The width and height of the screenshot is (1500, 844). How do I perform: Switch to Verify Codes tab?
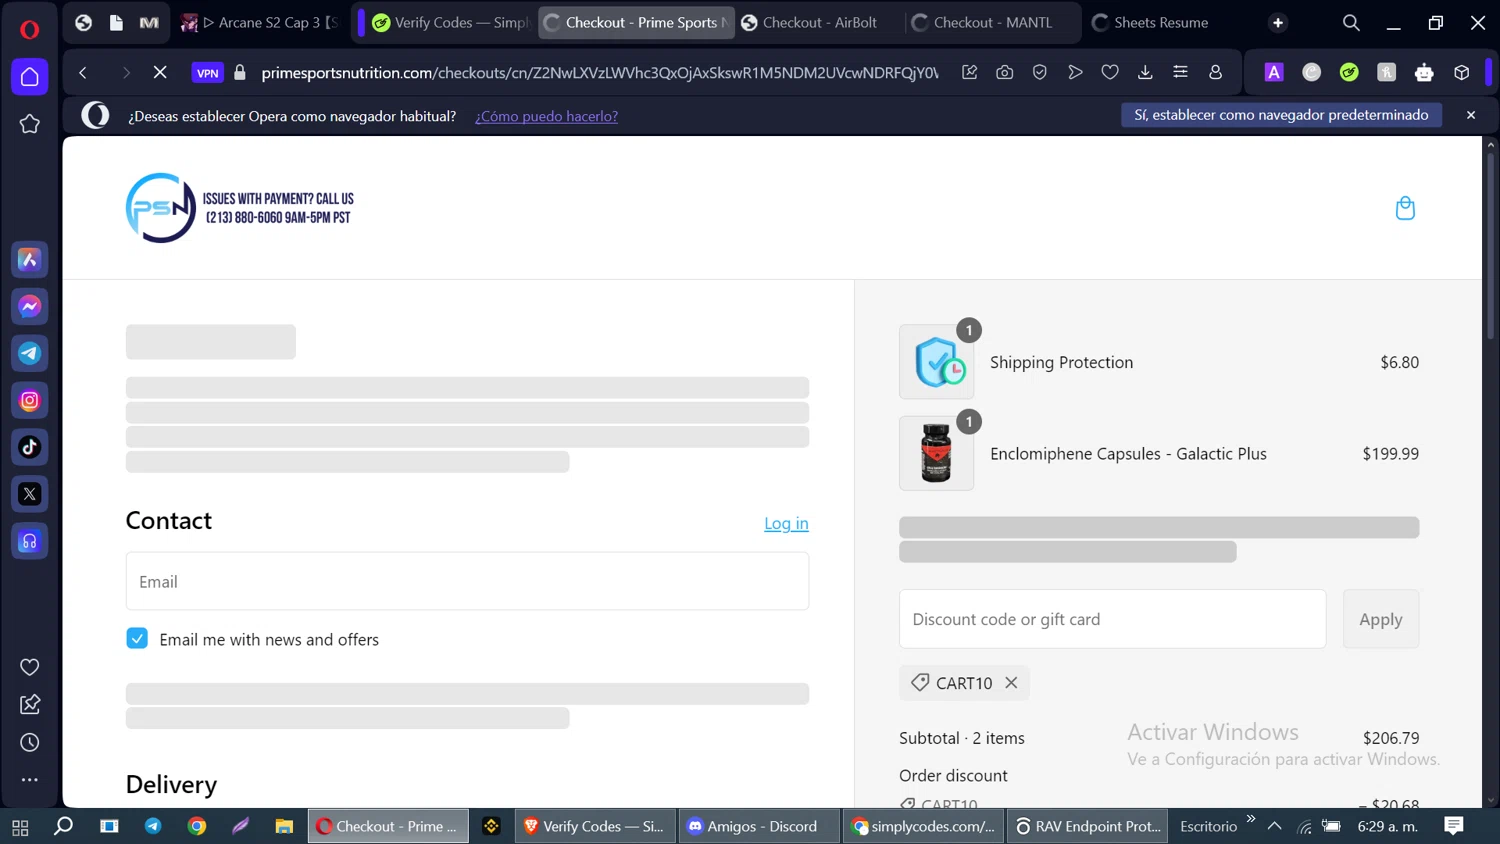[x=448, y=22]
